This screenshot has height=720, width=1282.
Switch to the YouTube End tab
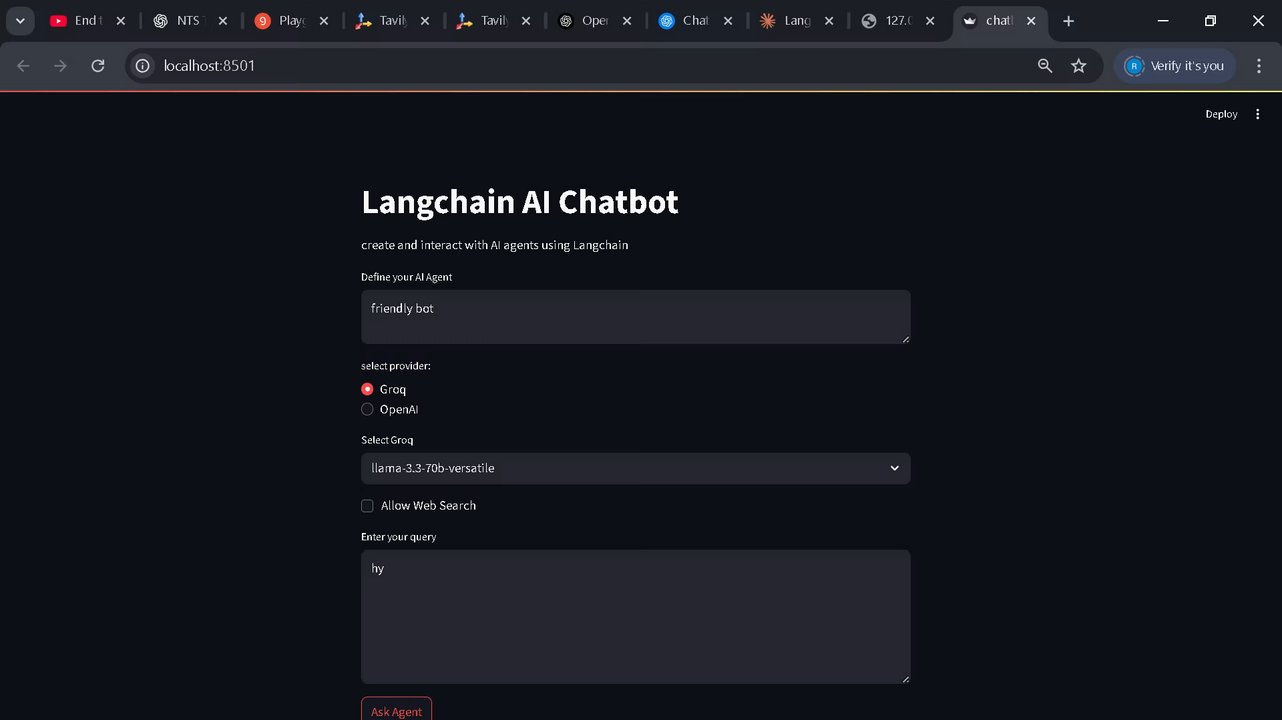coord(78,21)
